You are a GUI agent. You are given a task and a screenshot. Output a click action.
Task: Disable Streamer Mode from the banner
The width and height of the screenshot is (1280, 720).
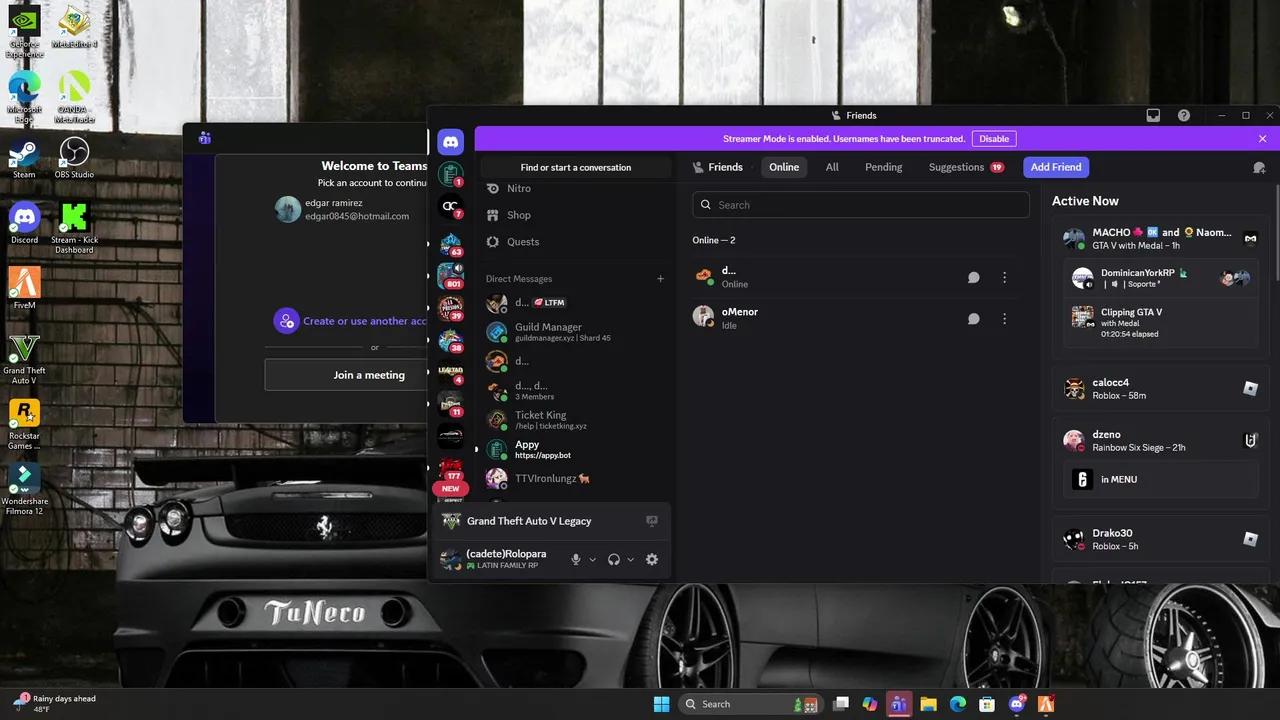(x=994, y=139)
